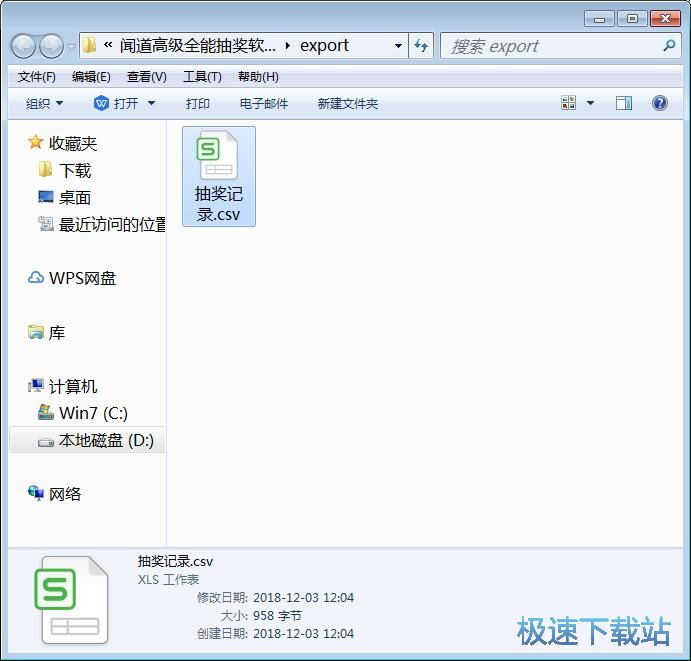The width and height of the screenshot is (691, 661).
Task: Close the export window
Action: (x=665, y=19)
